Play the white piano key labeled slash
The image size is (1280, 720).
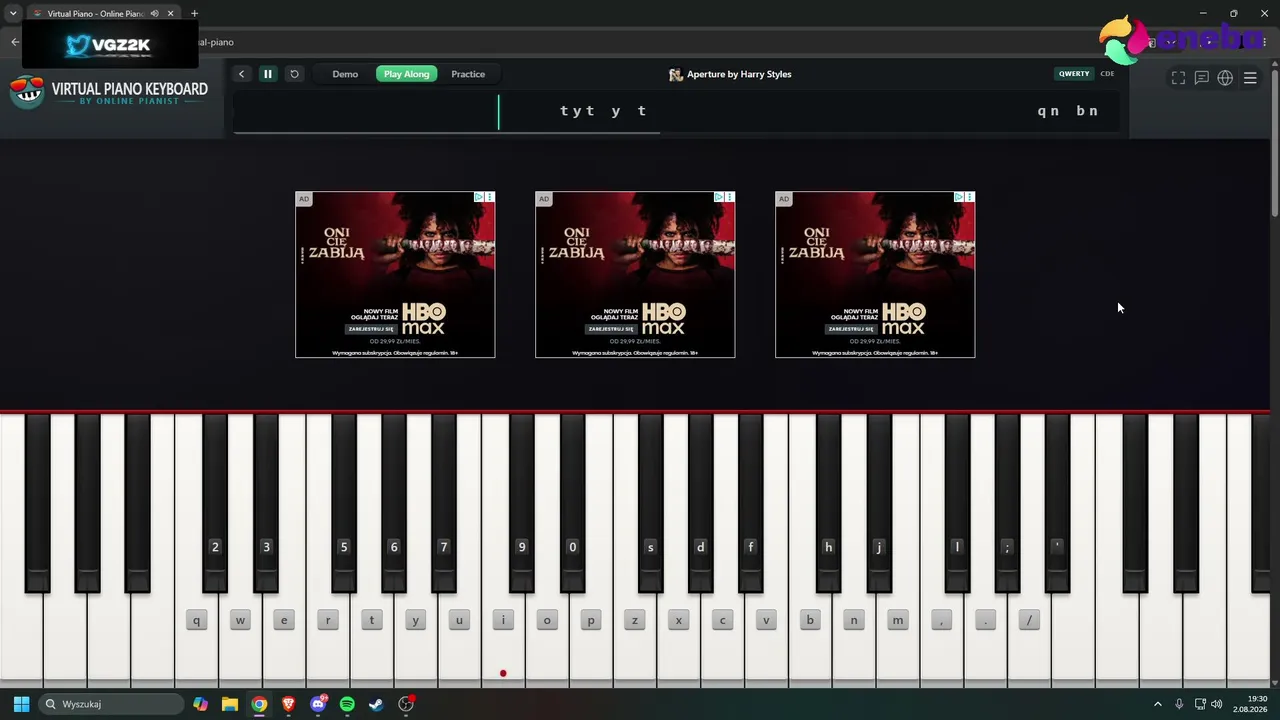1029,620
